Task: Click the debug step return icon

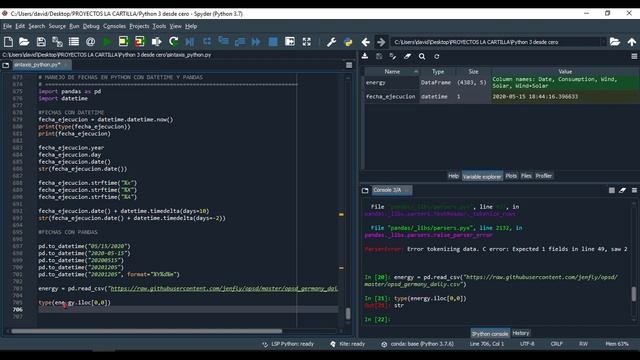Action: tap(240, 42)
